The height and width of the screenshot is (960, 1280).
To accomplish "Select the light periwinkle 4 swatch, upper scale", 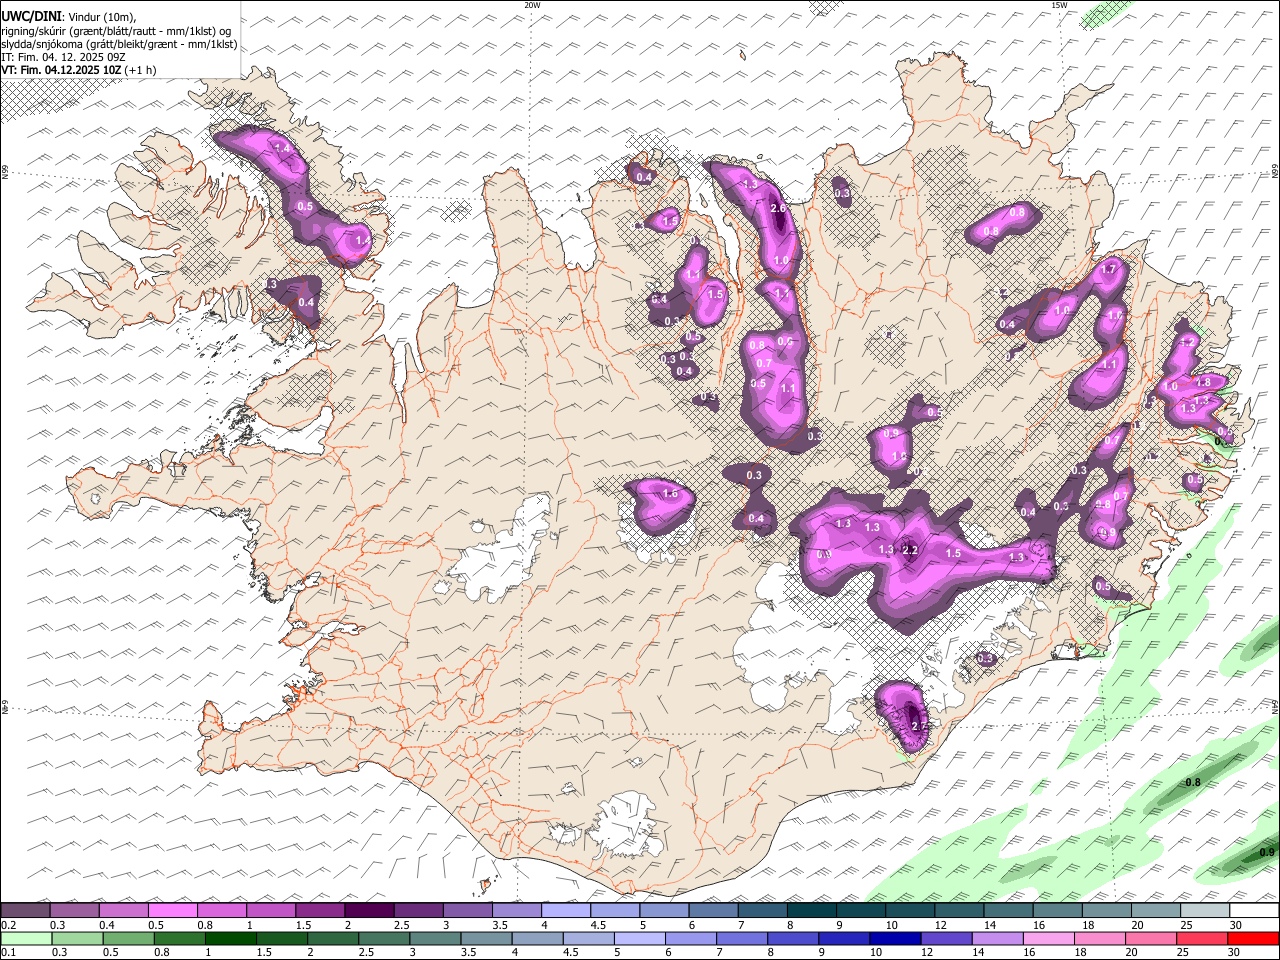I will click(564, 910).
